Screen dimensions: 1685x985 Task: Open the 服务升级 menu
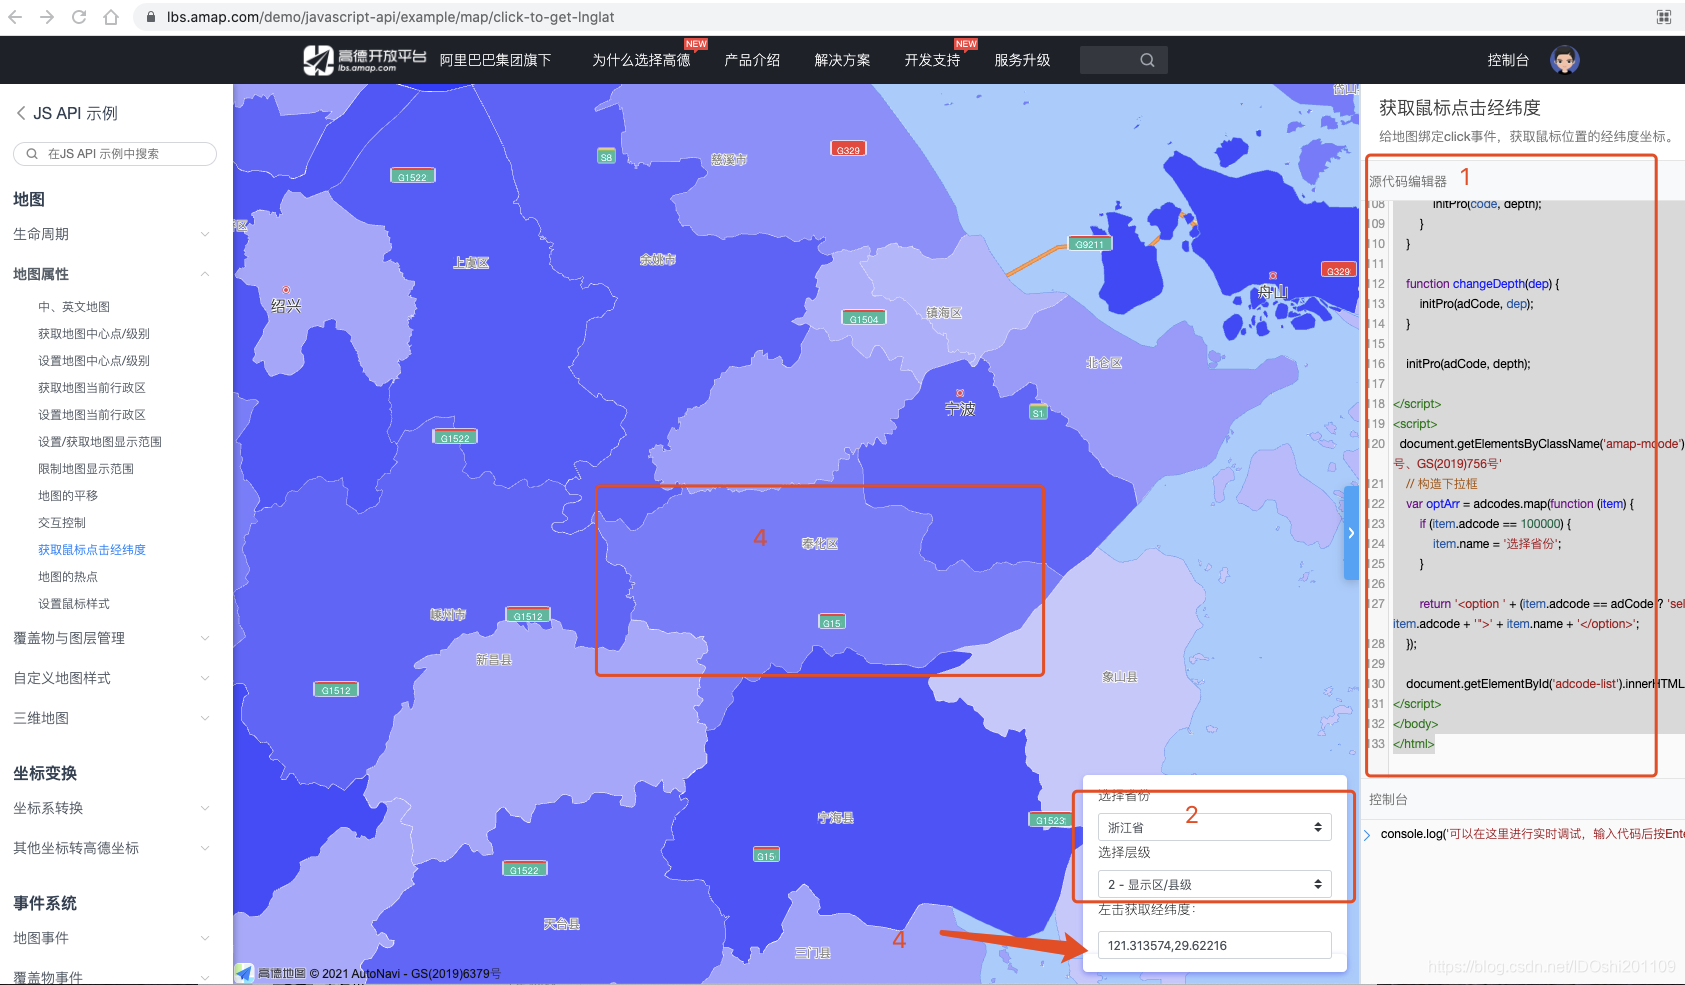pyautogui.click(x=1022, y=60)
